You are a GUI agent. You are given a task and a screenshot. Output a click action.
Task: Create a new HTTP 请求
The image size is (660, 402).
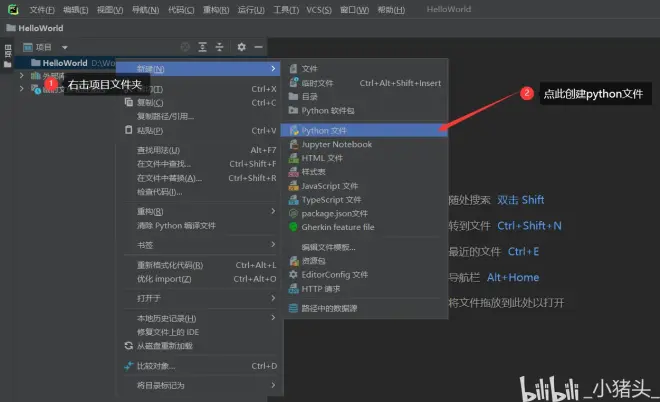point(364,289)
